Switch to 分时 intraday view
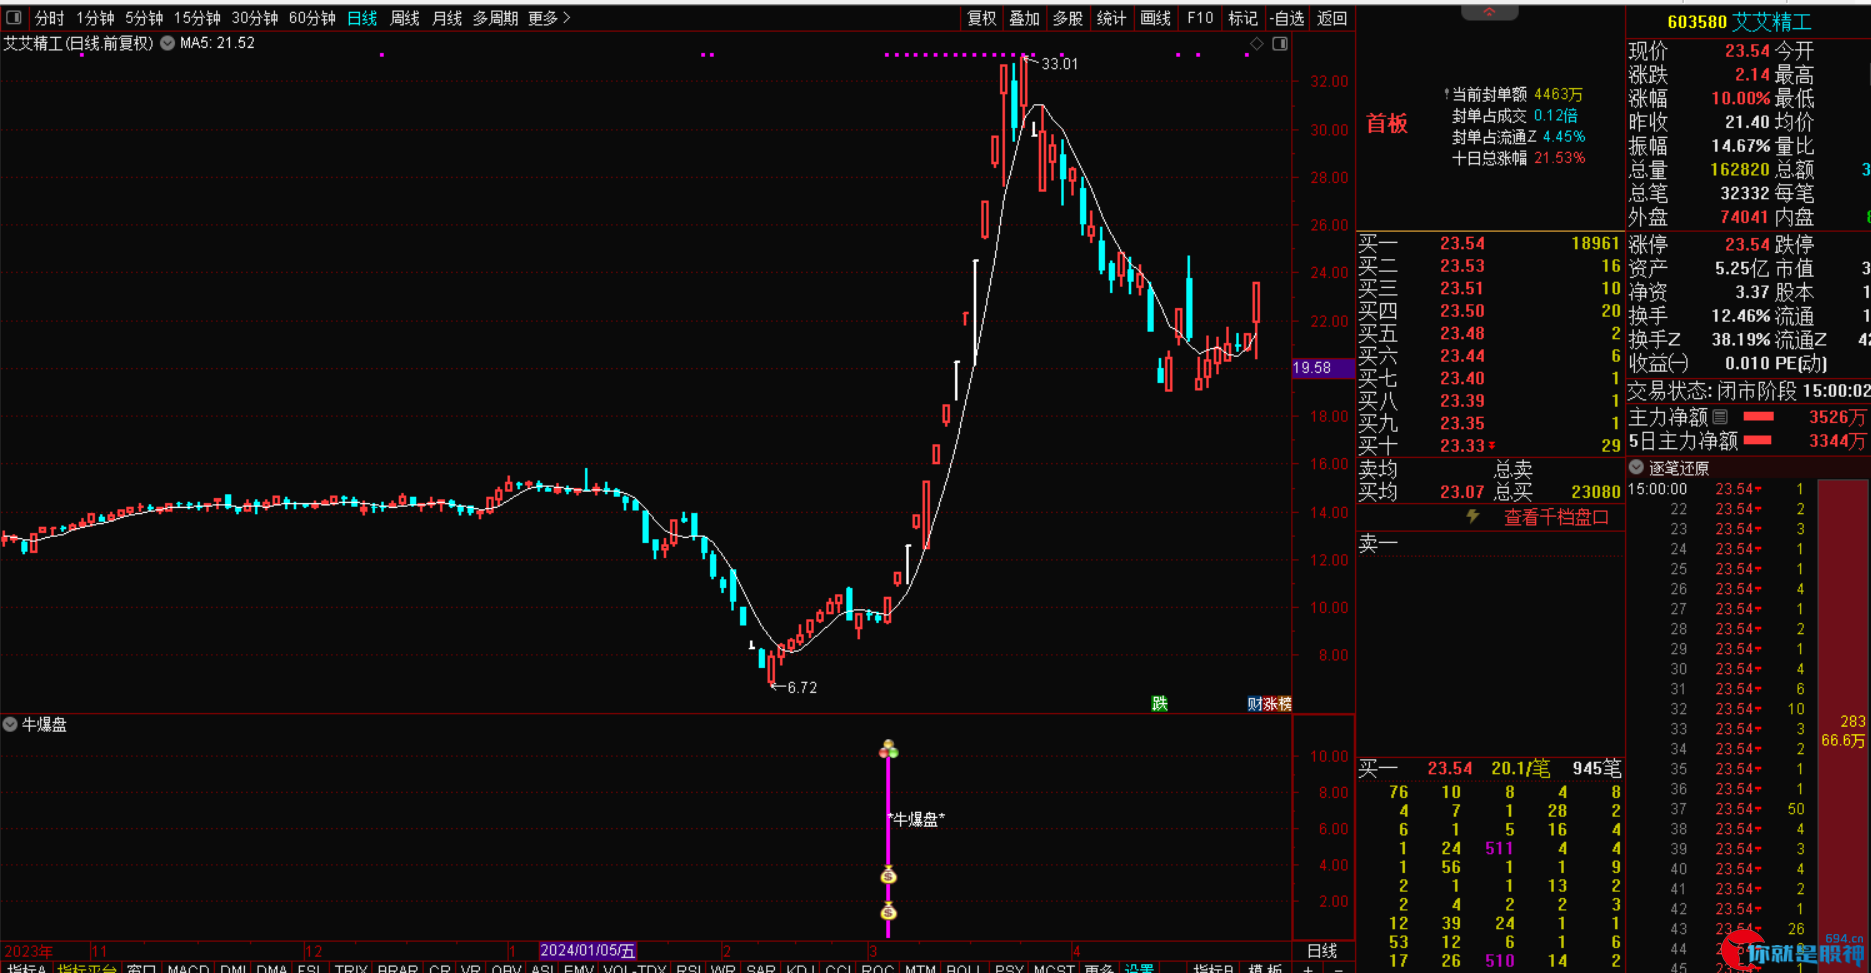1871x973 pixels. click(x=49, y=18)
